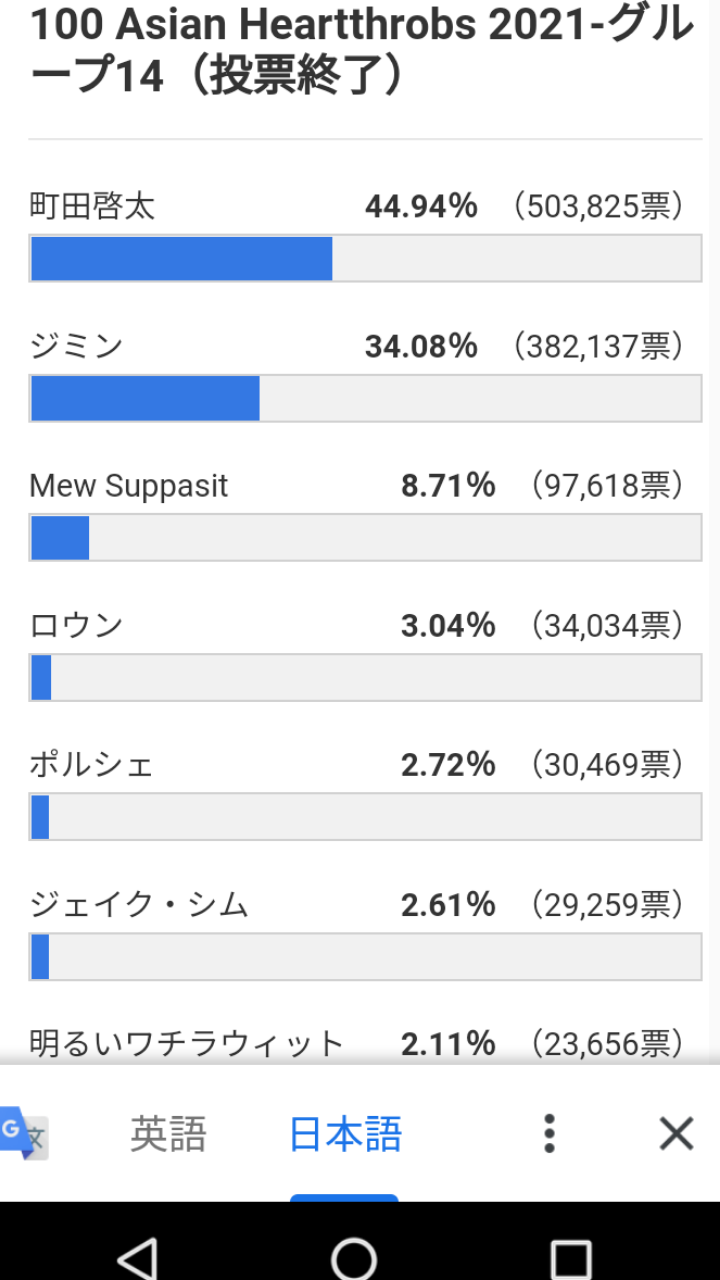
Task: Tap the 明るいワチラウィット poll entry
Action: click(x=187, y=1044)
